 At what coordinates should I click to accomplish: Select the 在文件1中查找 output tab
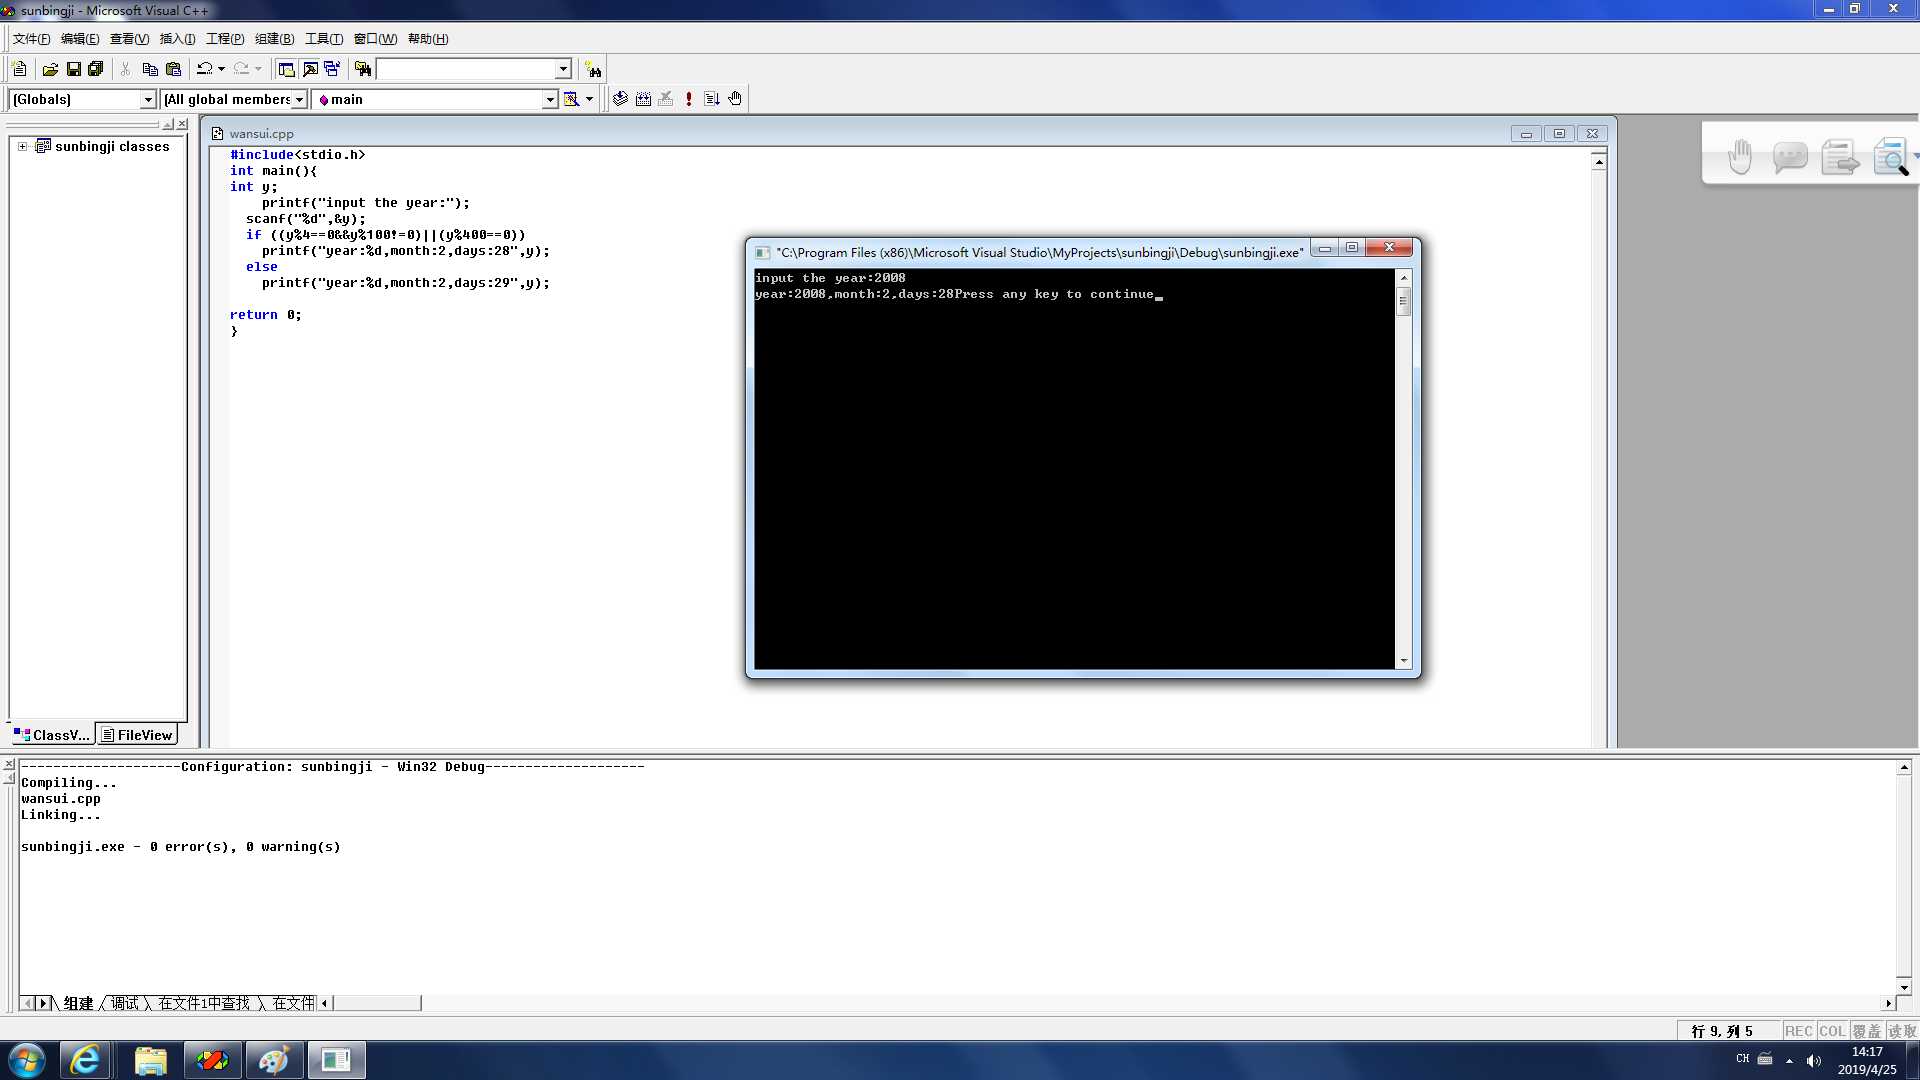point(204,1003)
